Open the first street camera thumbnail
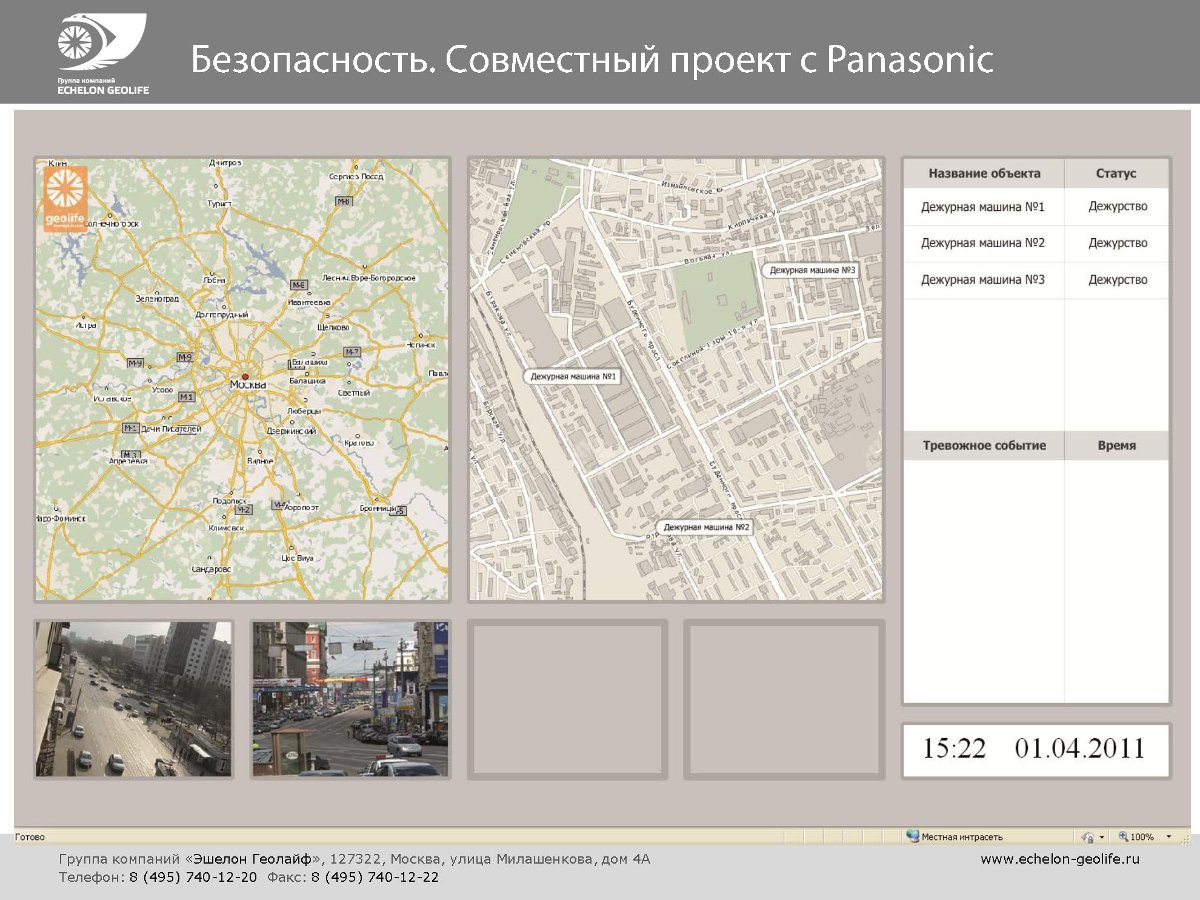Screen dimensions: 1200x900 [x=134, y=699]
